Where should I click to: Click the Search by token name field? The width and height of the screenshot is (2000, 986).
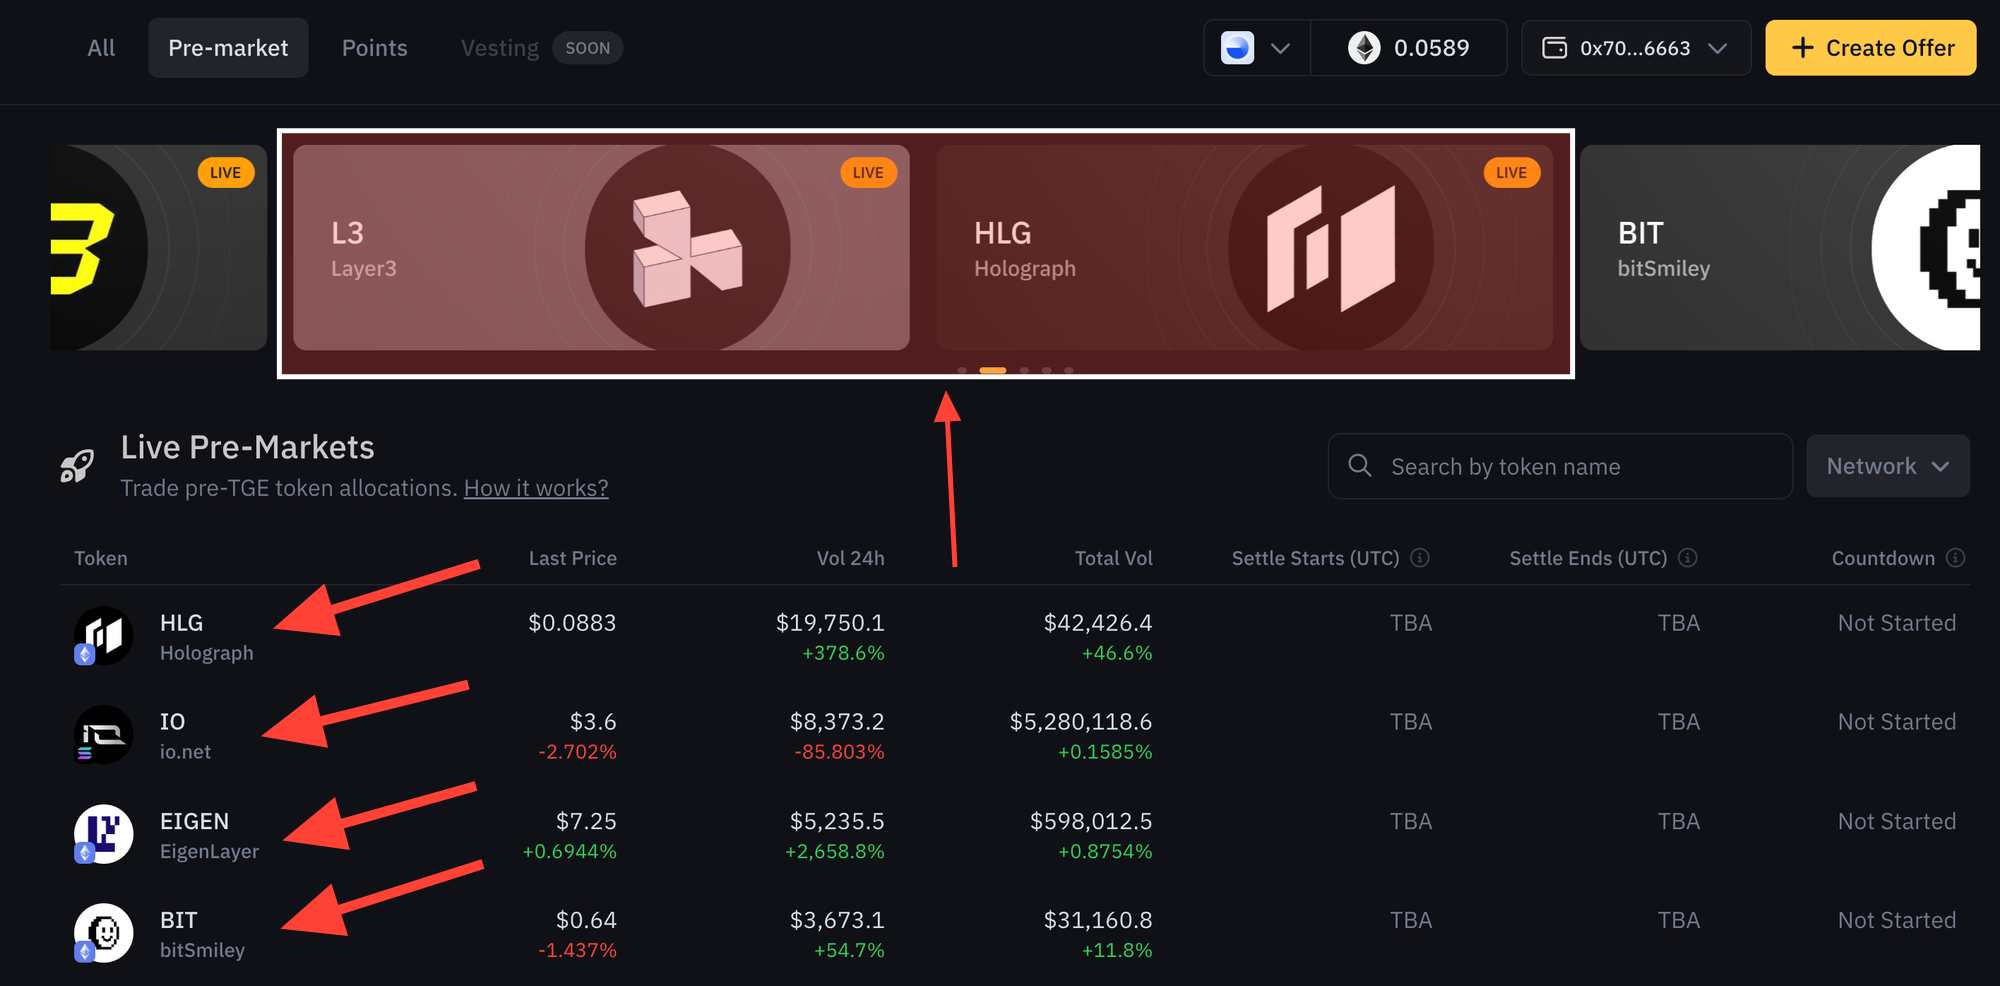tap(1560, 466)
